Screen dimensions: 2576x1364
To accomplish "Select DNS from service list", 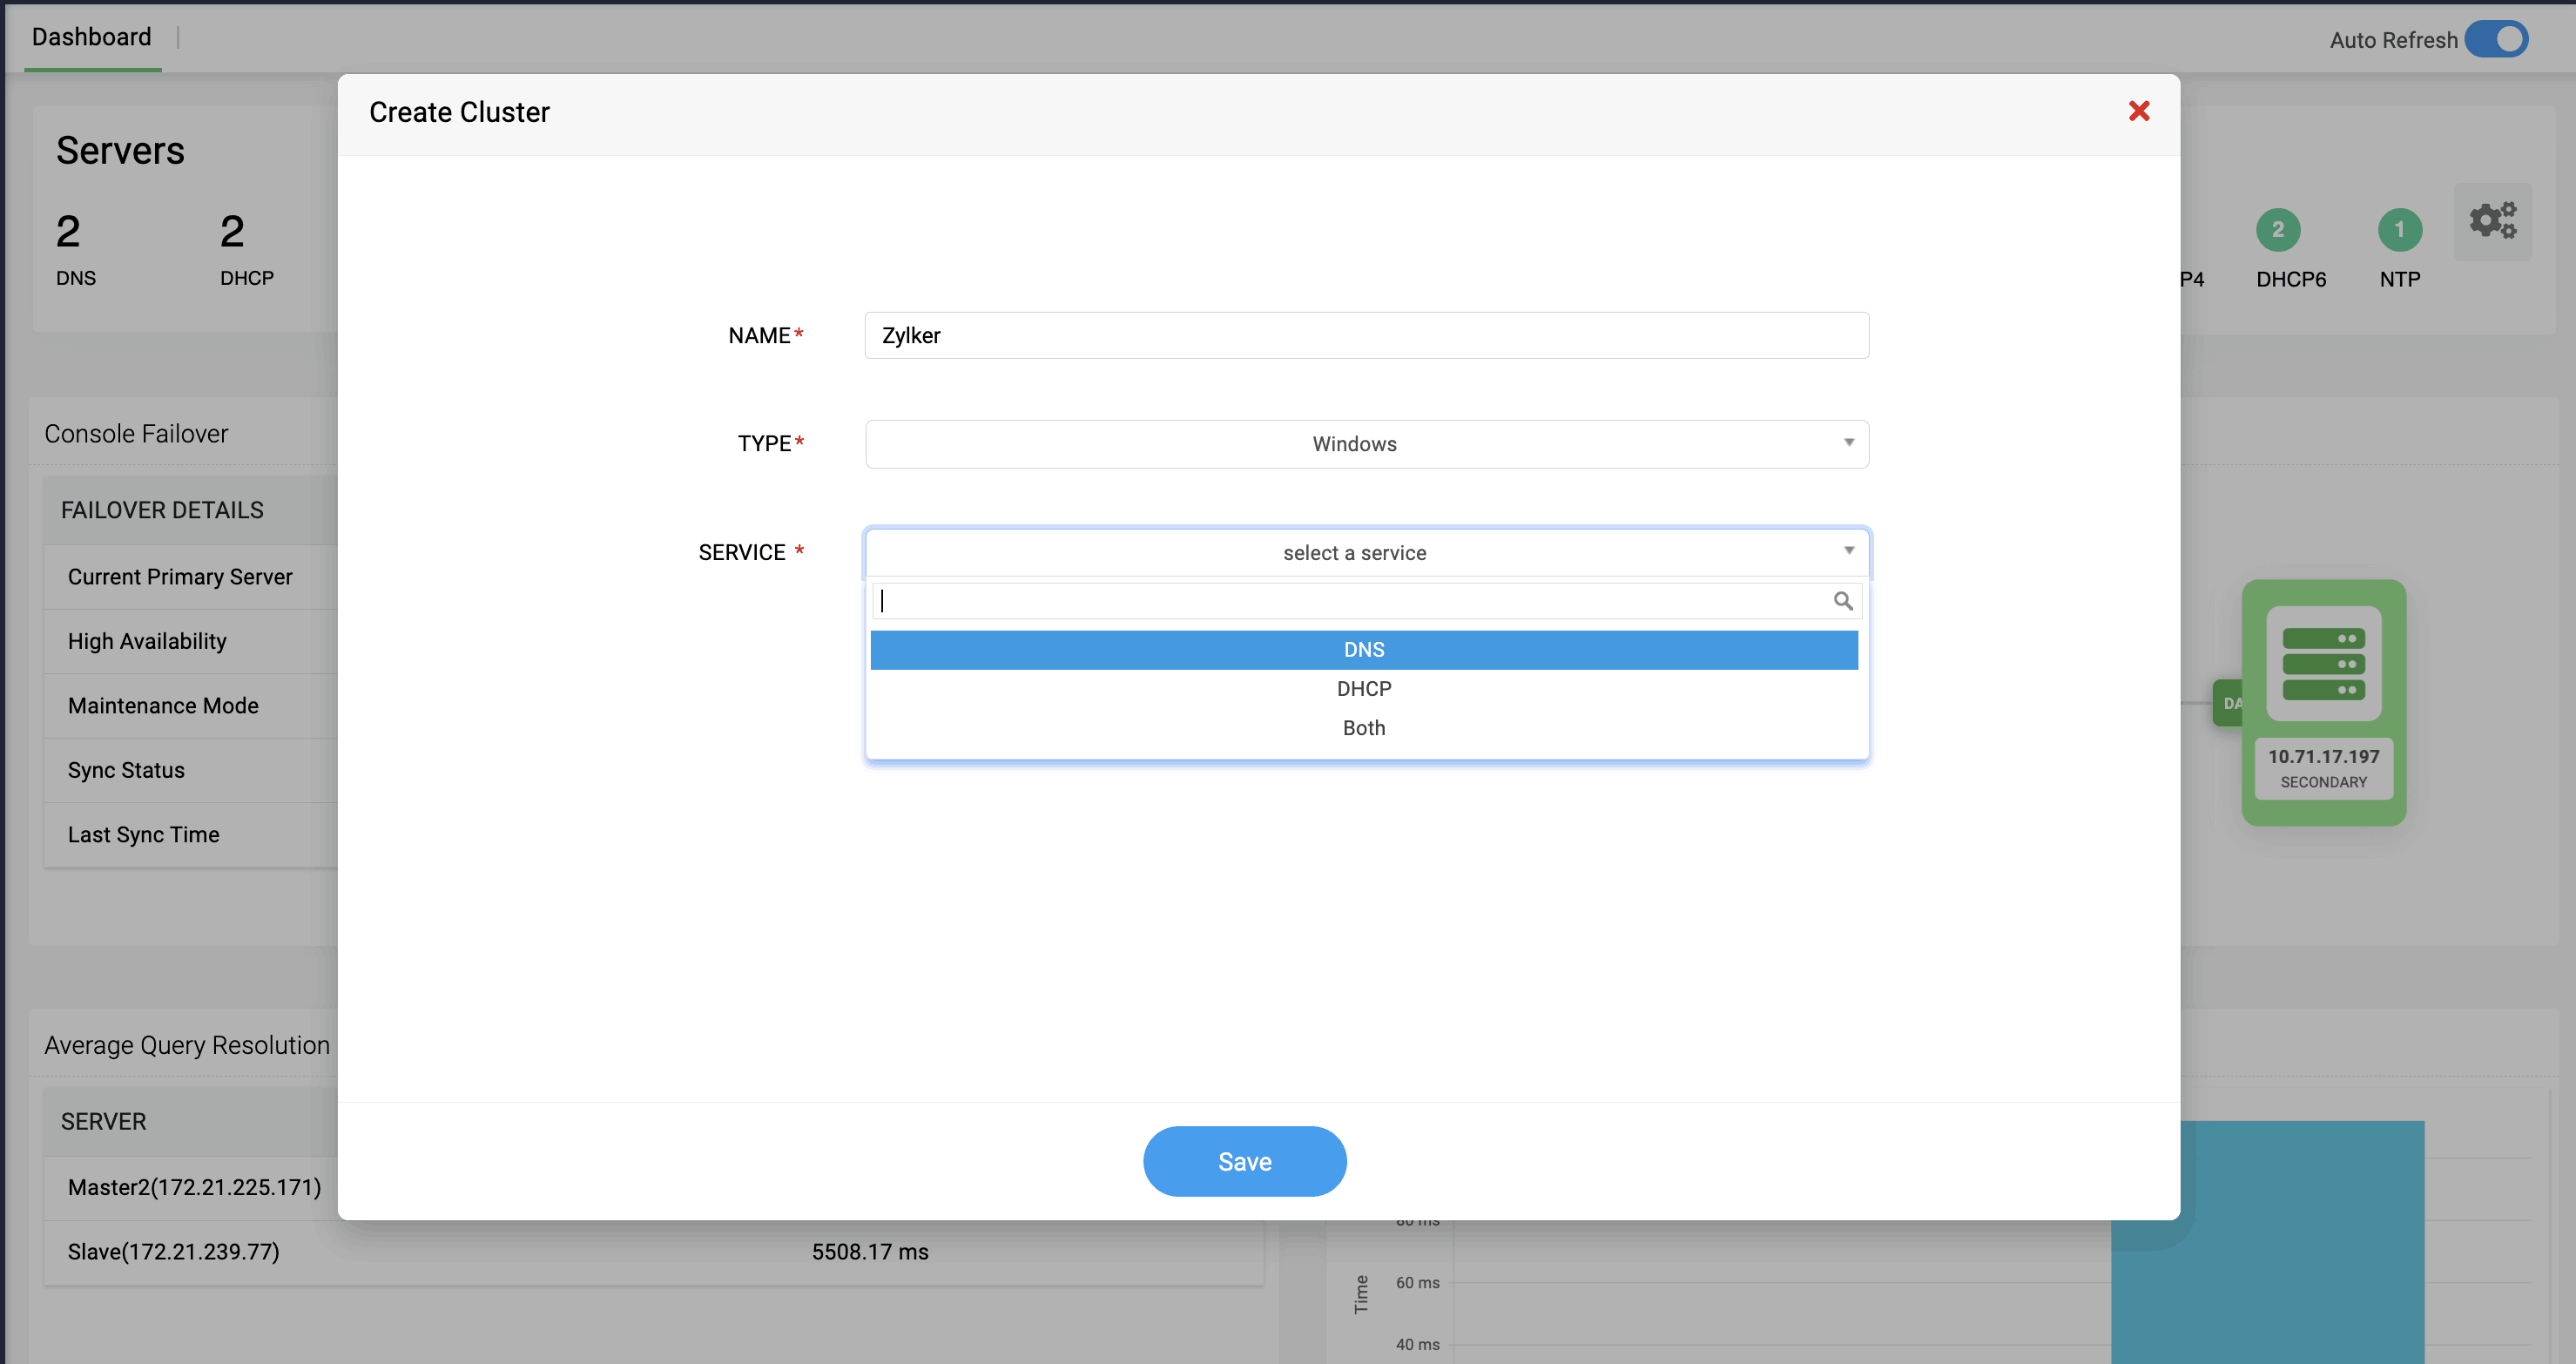I will pos(1363,650).
